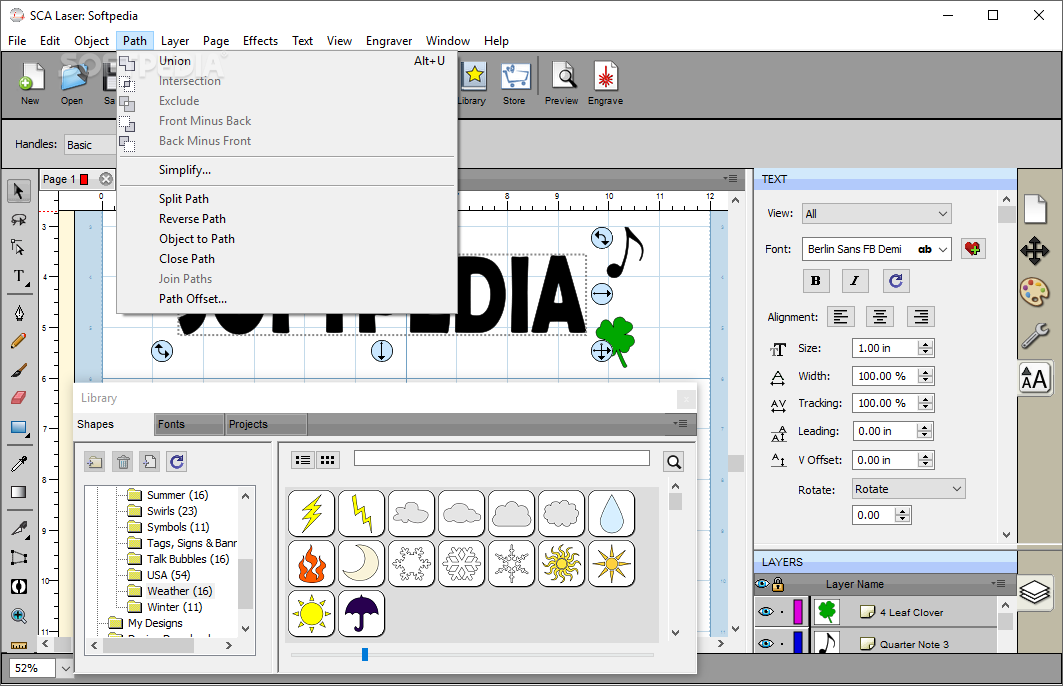Choose Object to Path menu item
The image size is (1063, 686).
[197, 239]
